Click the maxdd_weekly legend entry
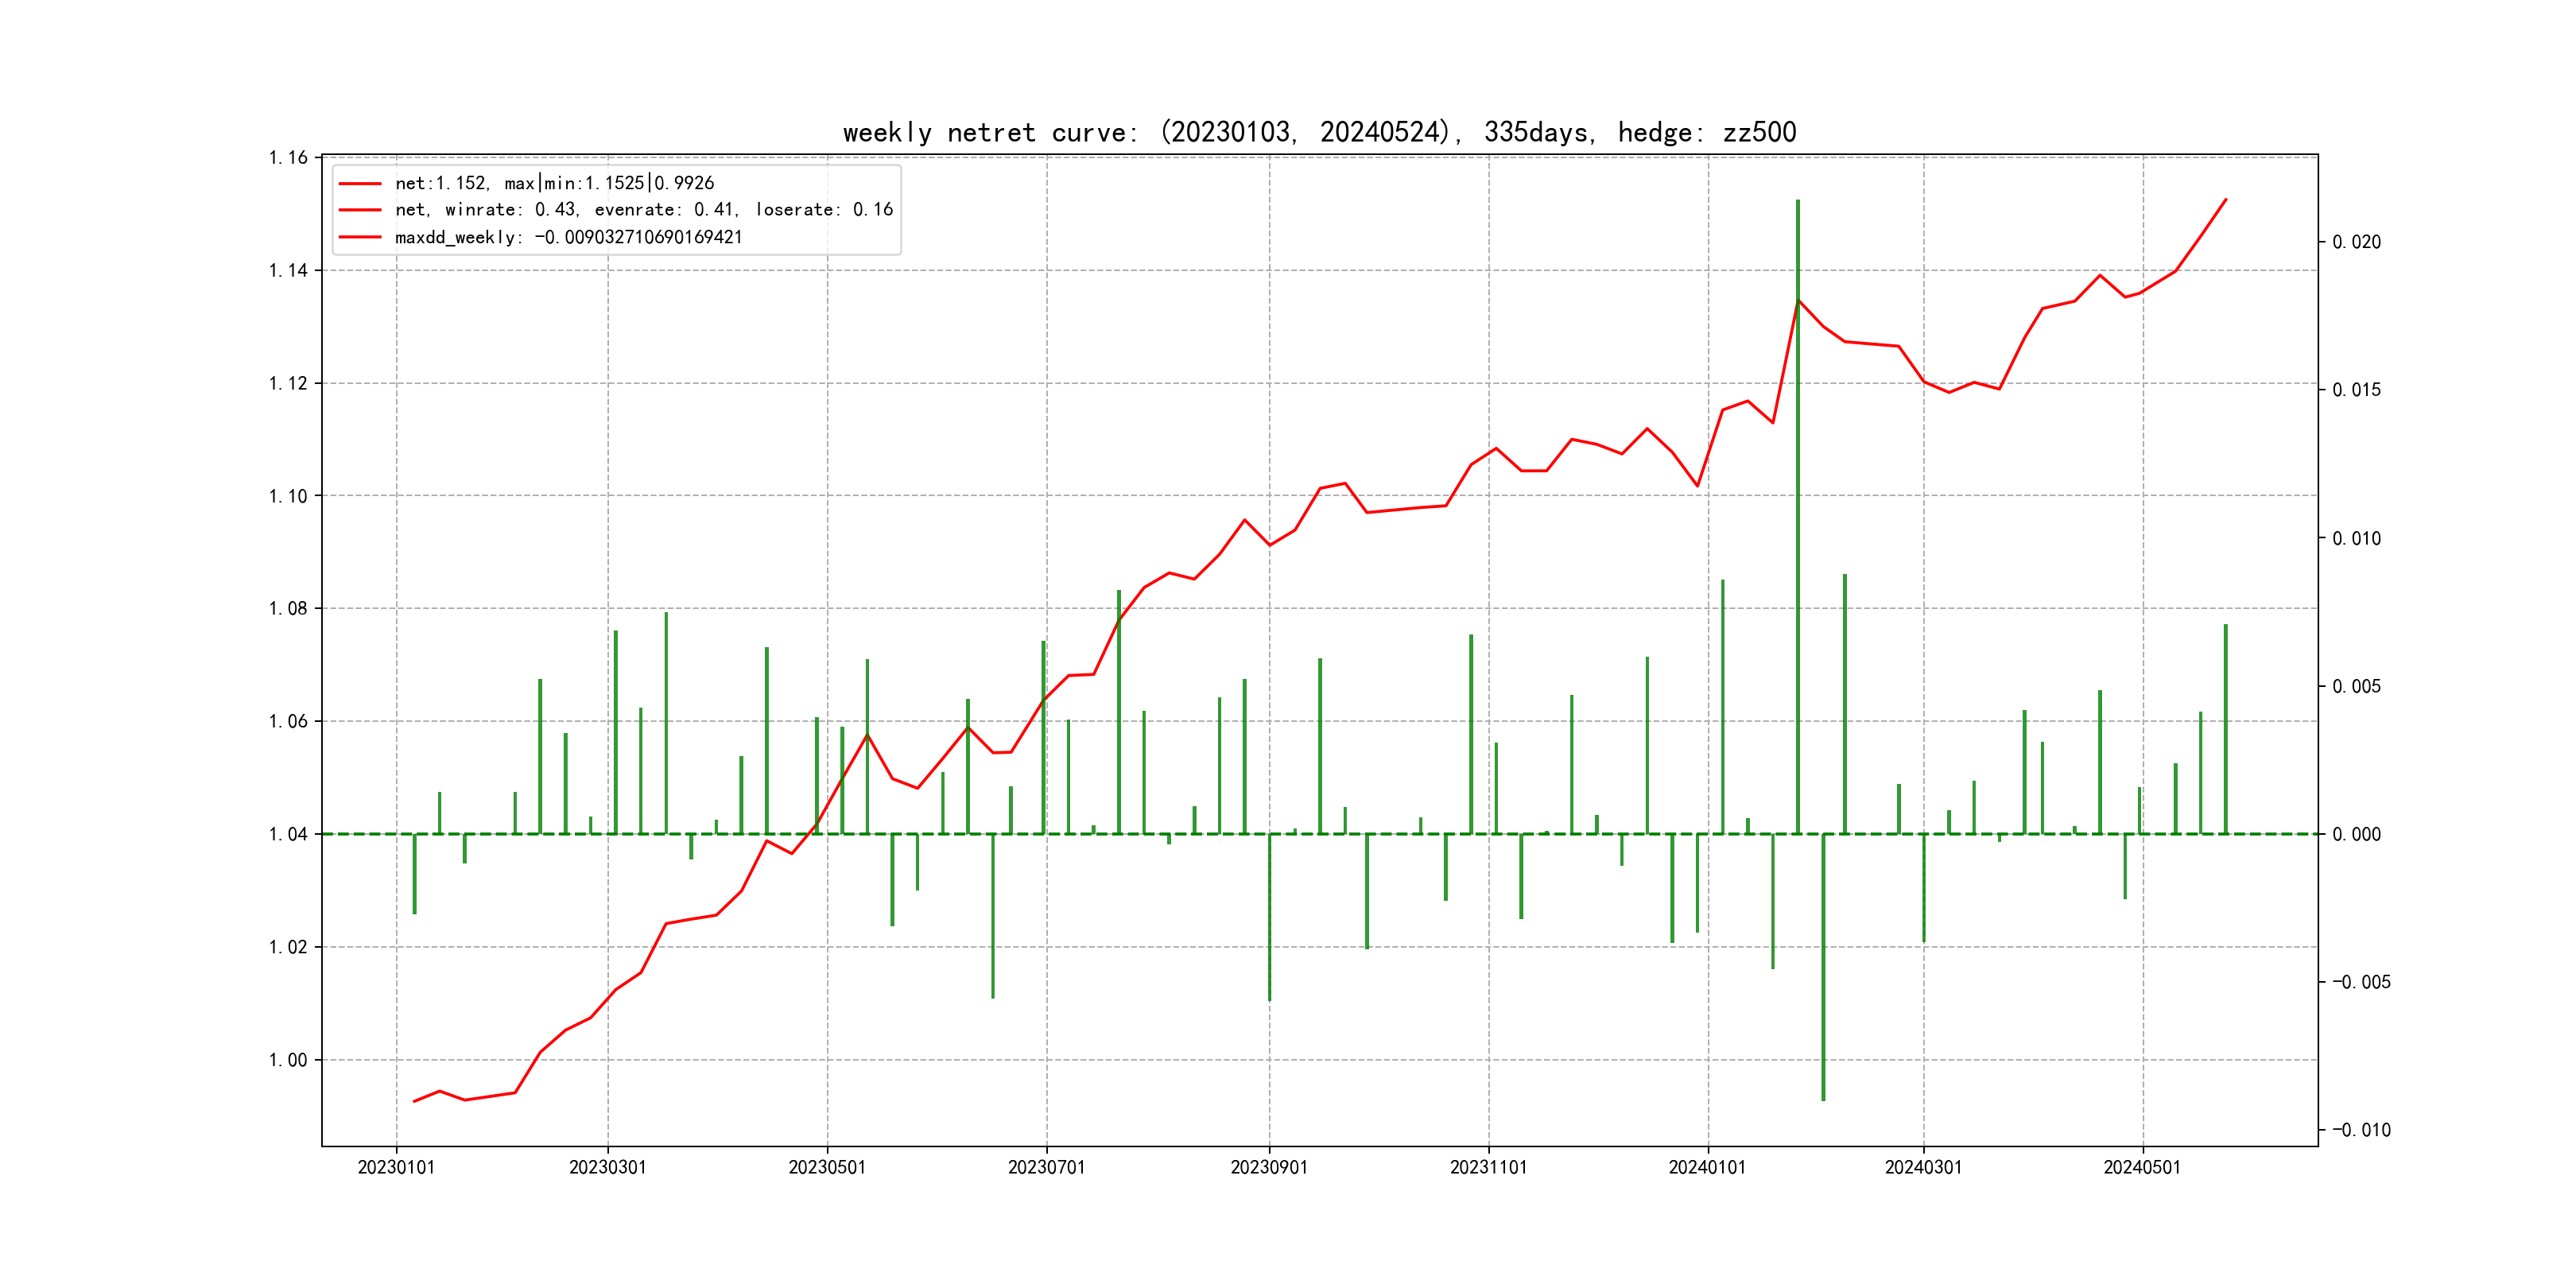The image size is (2576, 1288). pyautogui.click(x=568, y=237)
